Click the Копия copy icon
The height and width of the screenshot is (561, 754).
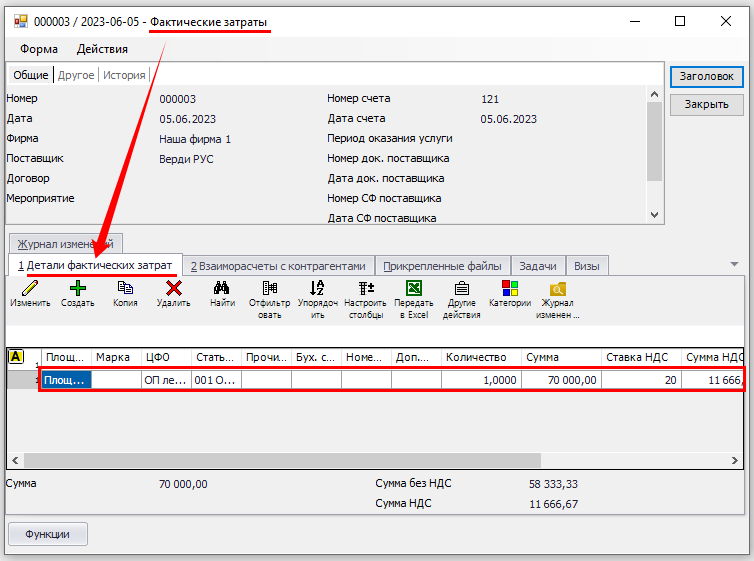point(125,289)
